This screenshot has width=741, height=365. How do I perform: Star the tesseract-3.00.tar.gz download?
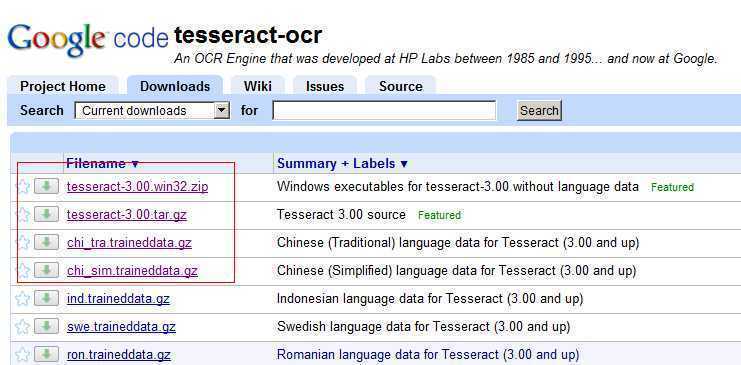23,215
